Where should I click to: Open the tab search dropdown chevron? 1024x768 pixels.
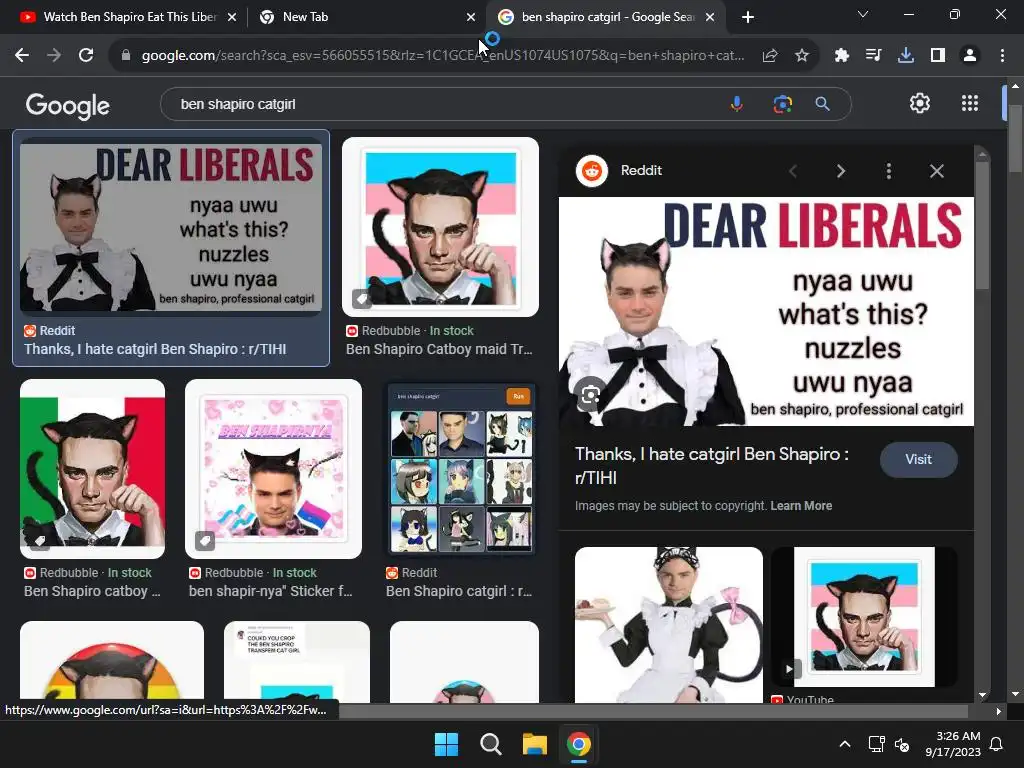[863, 14]
